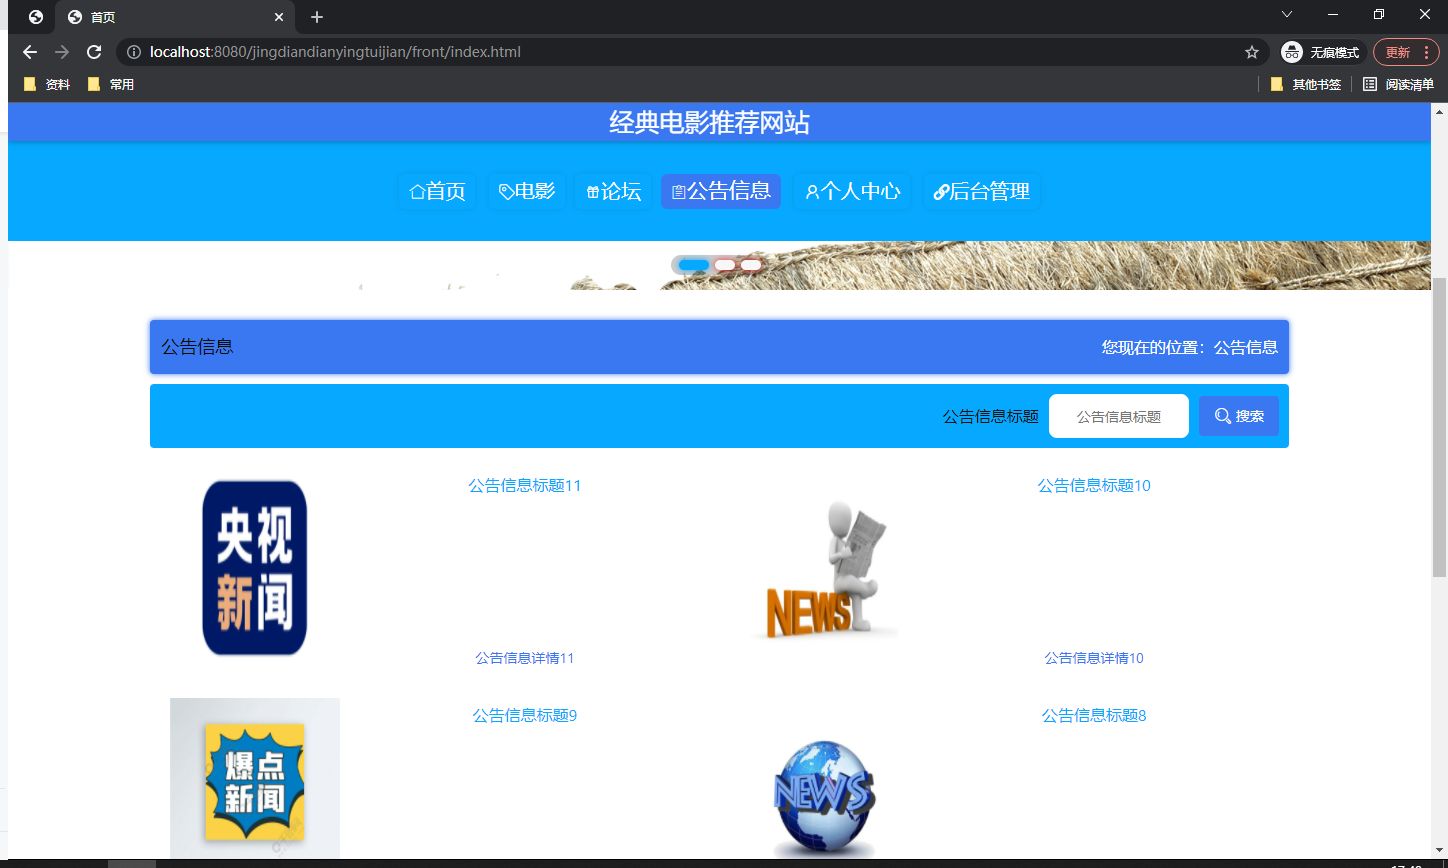Select the second carousel indicator dot
This screenshot has width=1448, height=868.
[724, 264]
